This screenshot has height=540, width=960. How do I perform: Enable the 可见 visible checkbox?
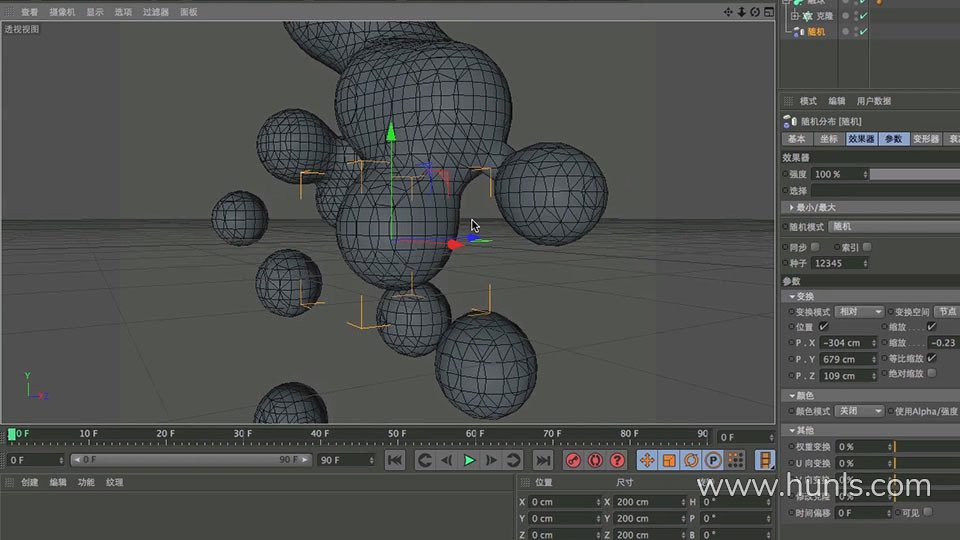pos(928,512)
